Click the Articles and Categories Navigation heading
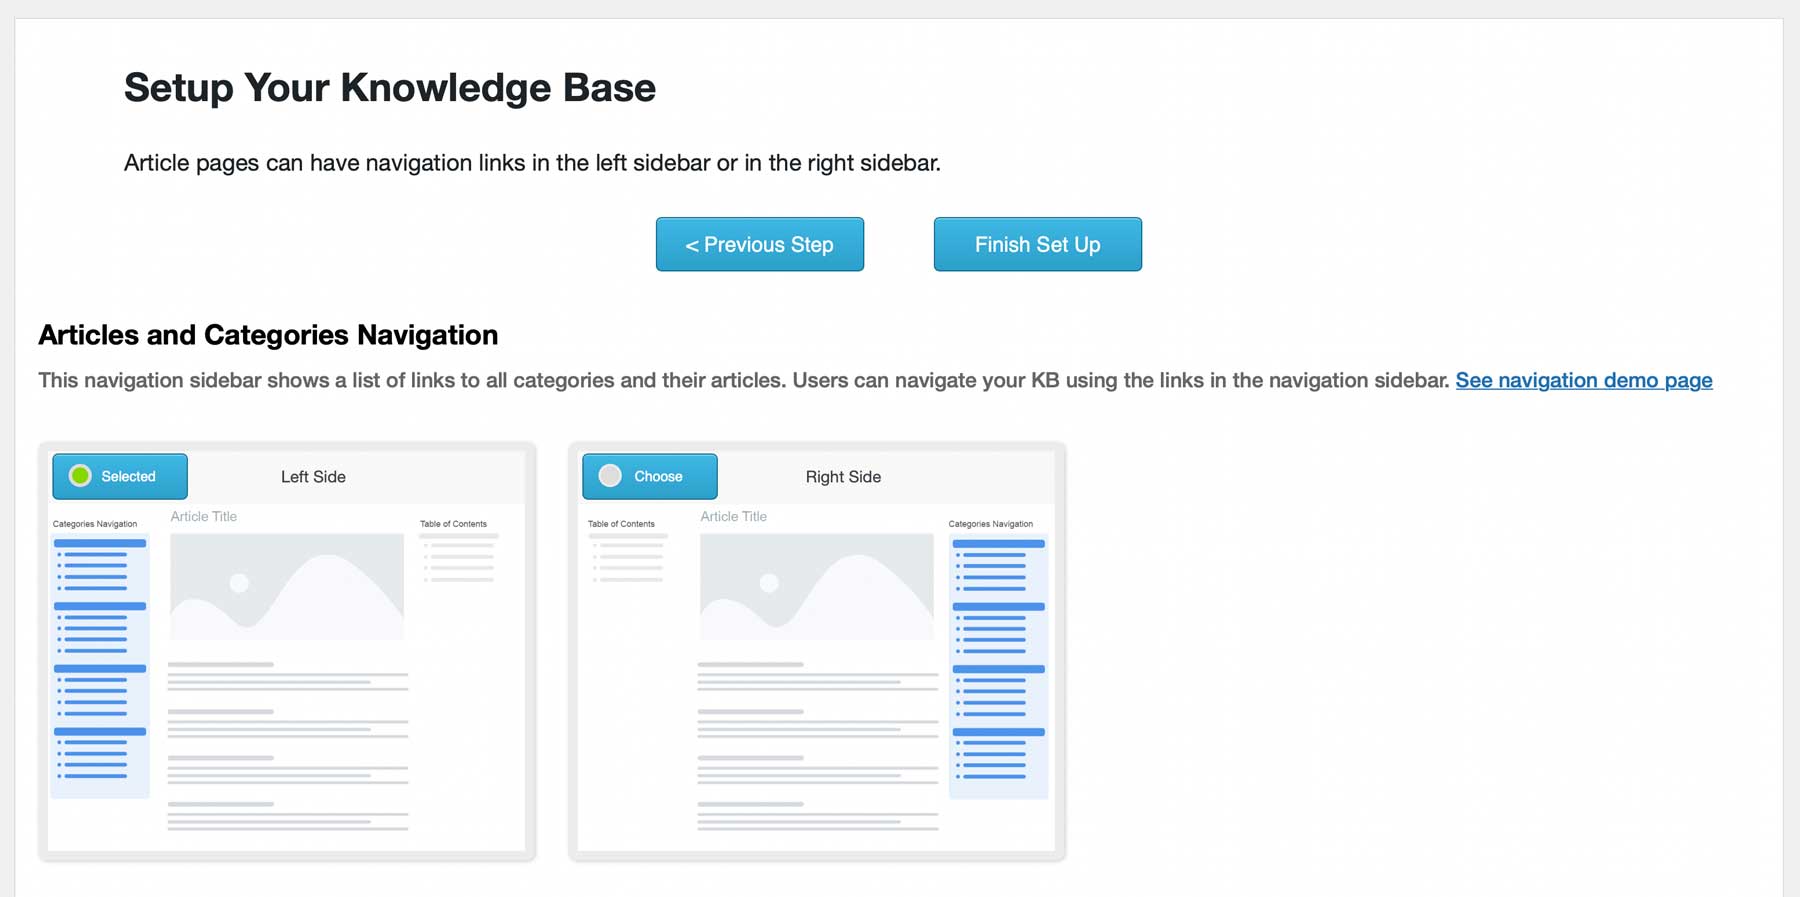 pos(268,335)
